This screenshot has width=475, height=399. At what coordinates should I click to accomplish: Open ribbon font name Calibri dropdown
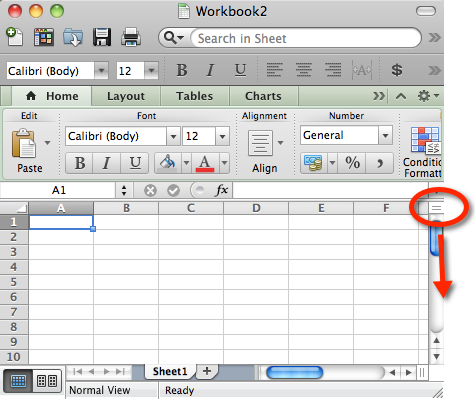(x=173, y=136)
